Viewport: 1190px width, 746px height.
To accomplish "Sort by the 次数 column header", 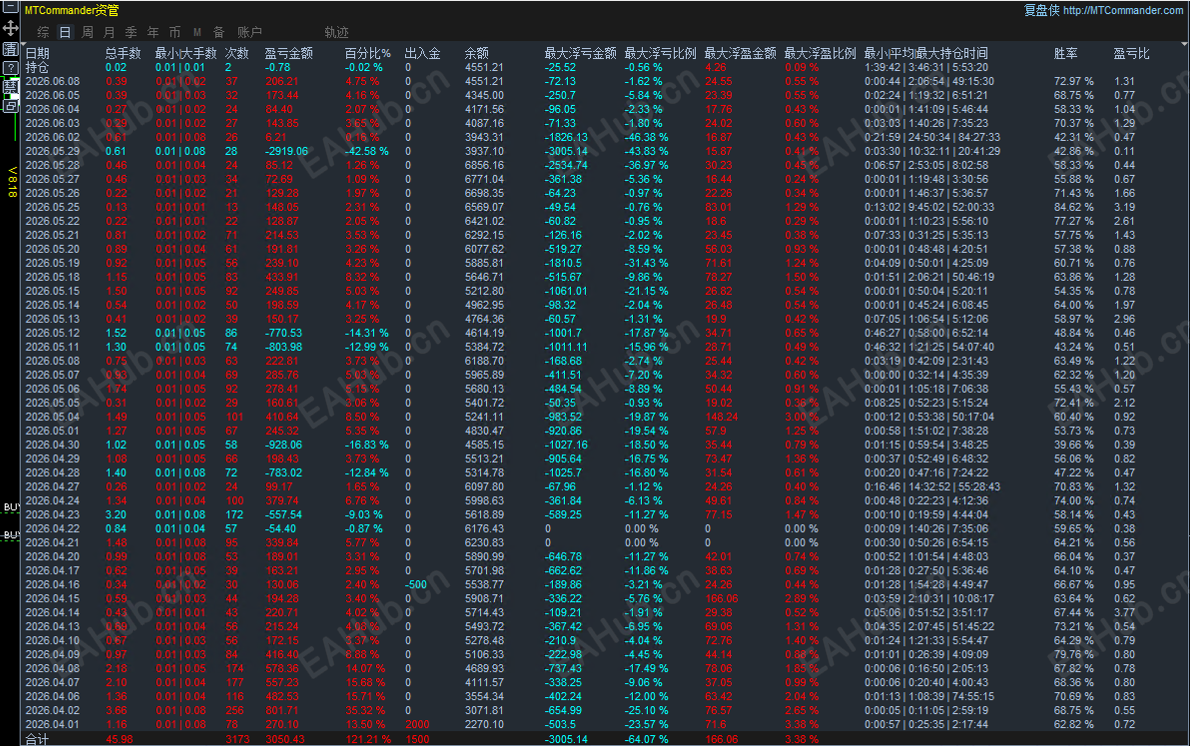I will [237, 53].
